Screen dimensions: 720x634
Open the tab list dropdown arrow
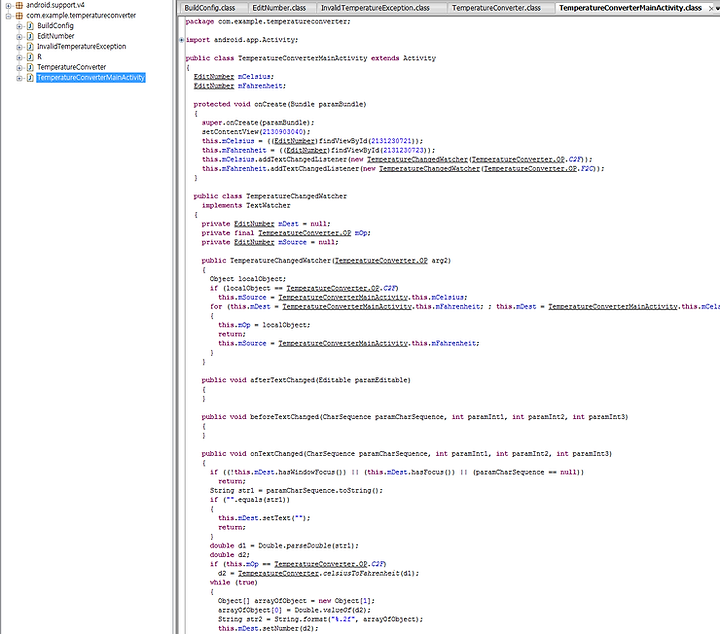coord(717,8)
